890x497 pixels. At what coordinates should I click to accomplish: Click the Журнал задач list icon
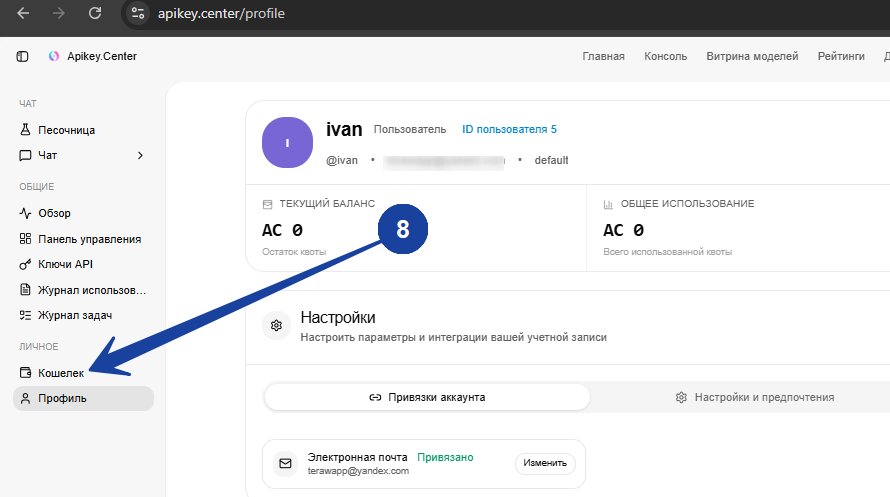click(25, 315)
